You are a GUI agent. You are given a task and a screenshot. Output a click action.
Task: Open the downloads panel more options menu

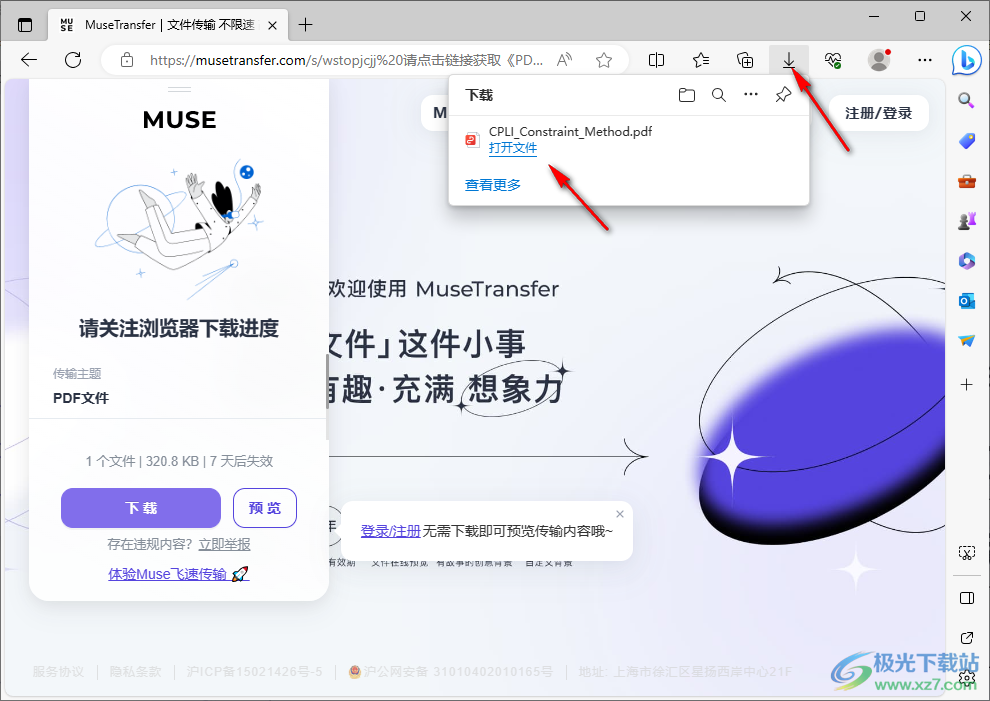[751, 94]
